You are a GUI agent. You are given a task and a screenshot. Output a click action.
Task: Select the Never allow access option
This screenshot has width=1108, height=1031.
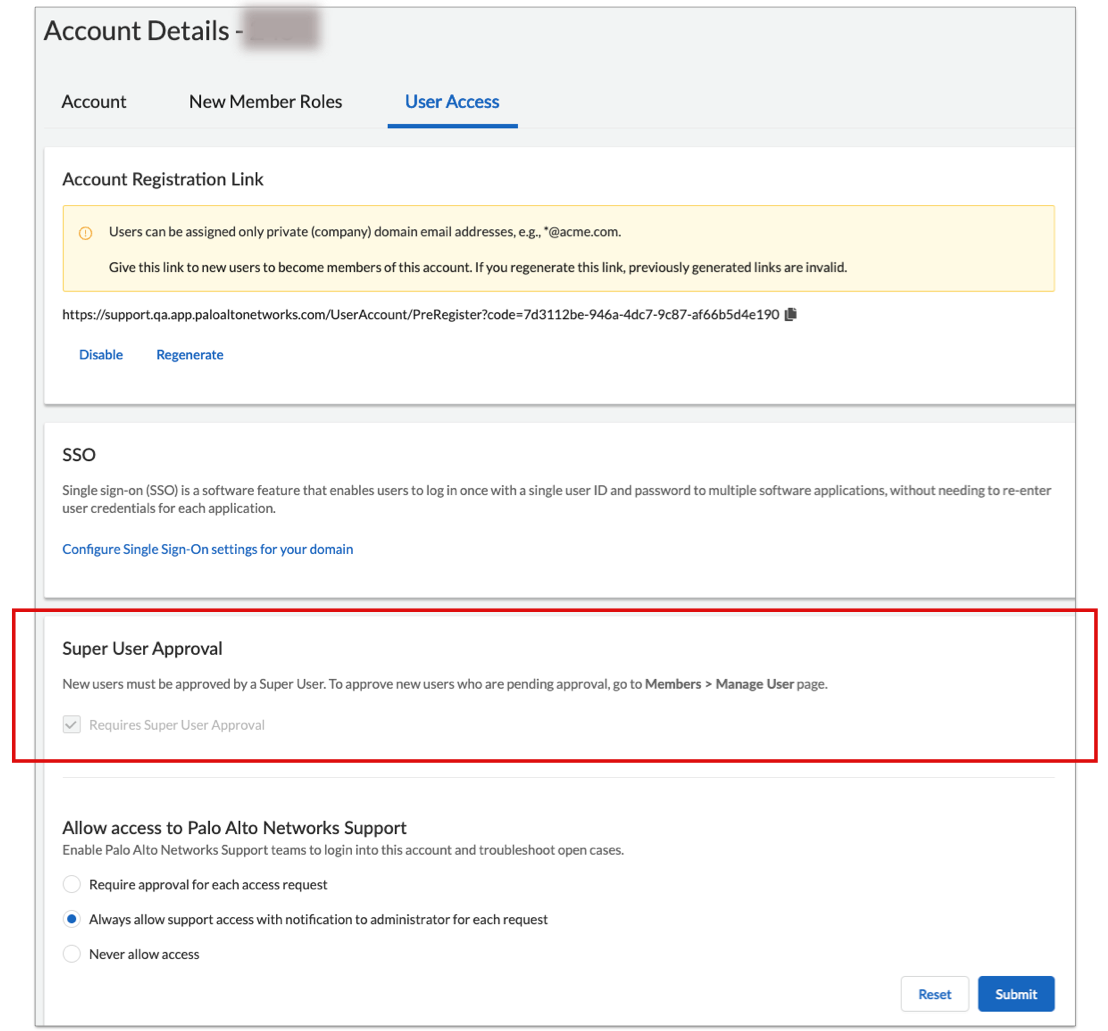pos(72,955)
